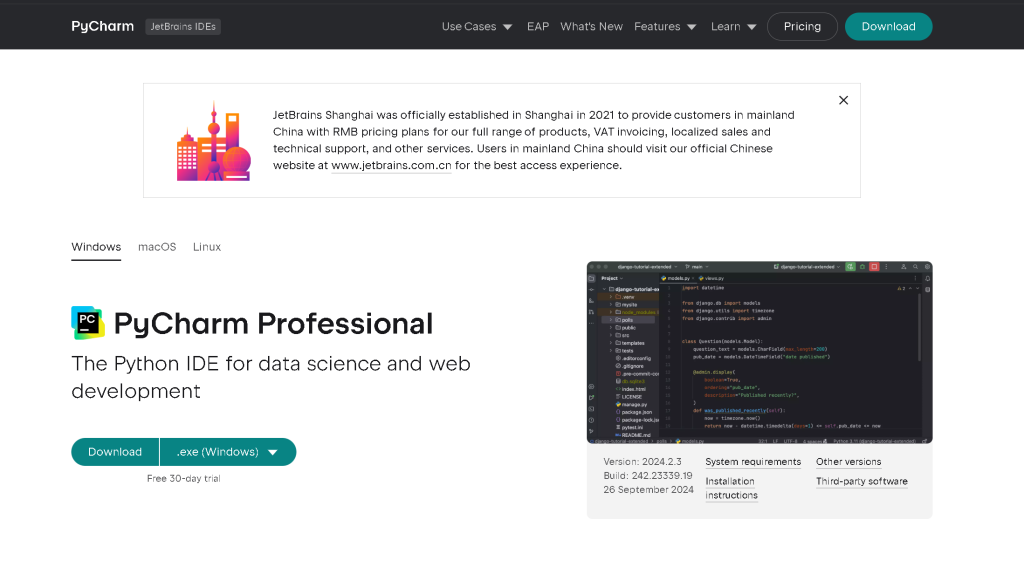
Task: Click the Pricing button
Action: [802, 27]
